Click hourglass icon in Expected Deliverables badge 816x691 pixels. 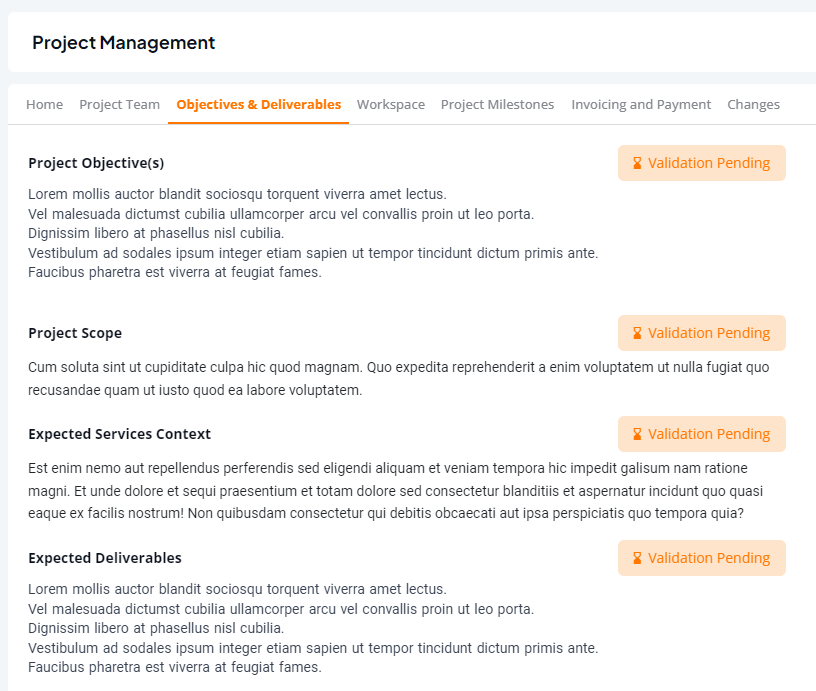pos(637,558)
